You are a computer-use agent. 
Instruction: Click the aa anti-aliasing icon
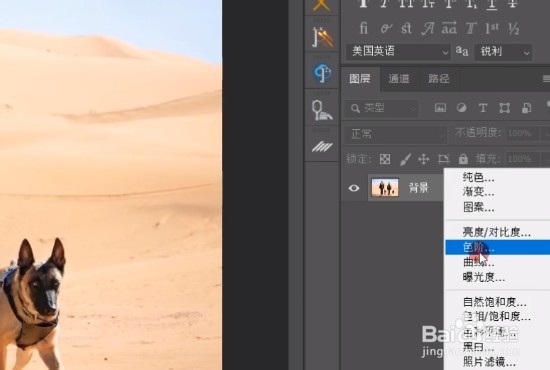click(x=462, y=51)
